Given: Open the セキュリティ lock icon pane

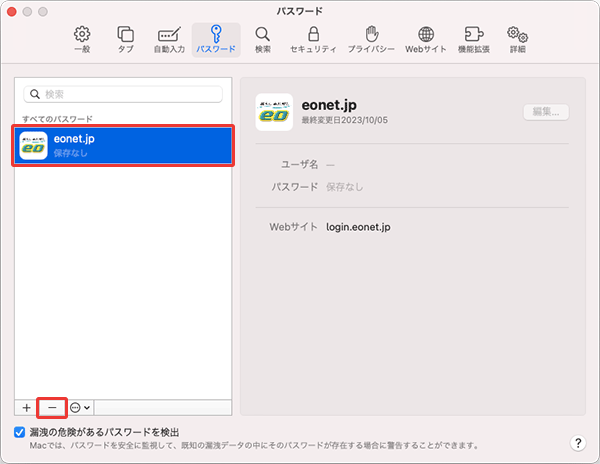Looking at the screenshot, I should [313, 39].
